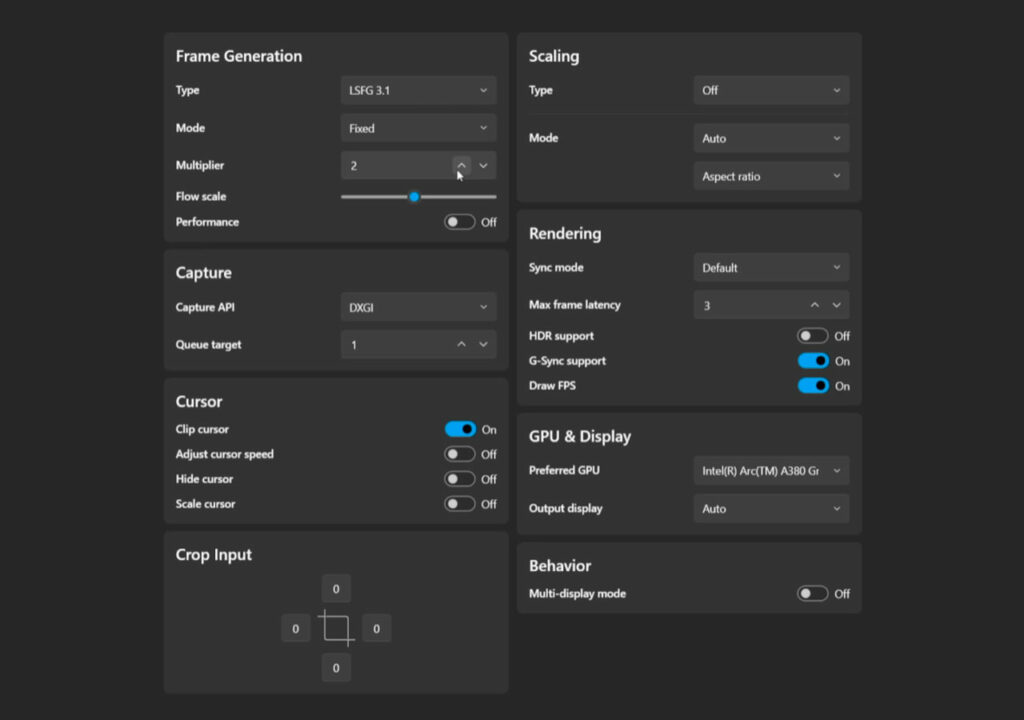The image size is (1024, 720).
Task: Turn off G-Sync support
Action: click(x=812, y=361)
